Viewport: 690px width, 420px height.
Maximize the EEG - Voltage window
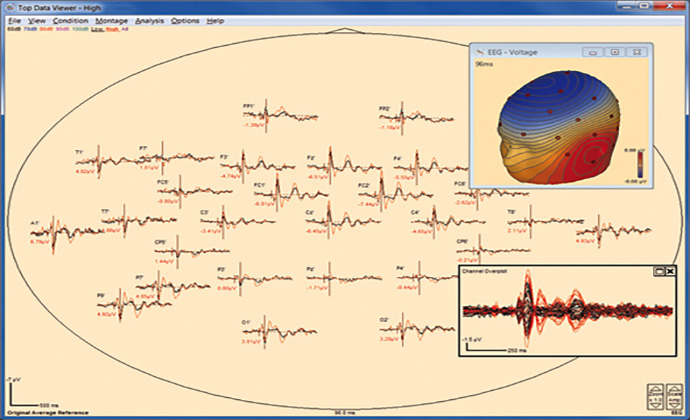[x=616, y=51]
